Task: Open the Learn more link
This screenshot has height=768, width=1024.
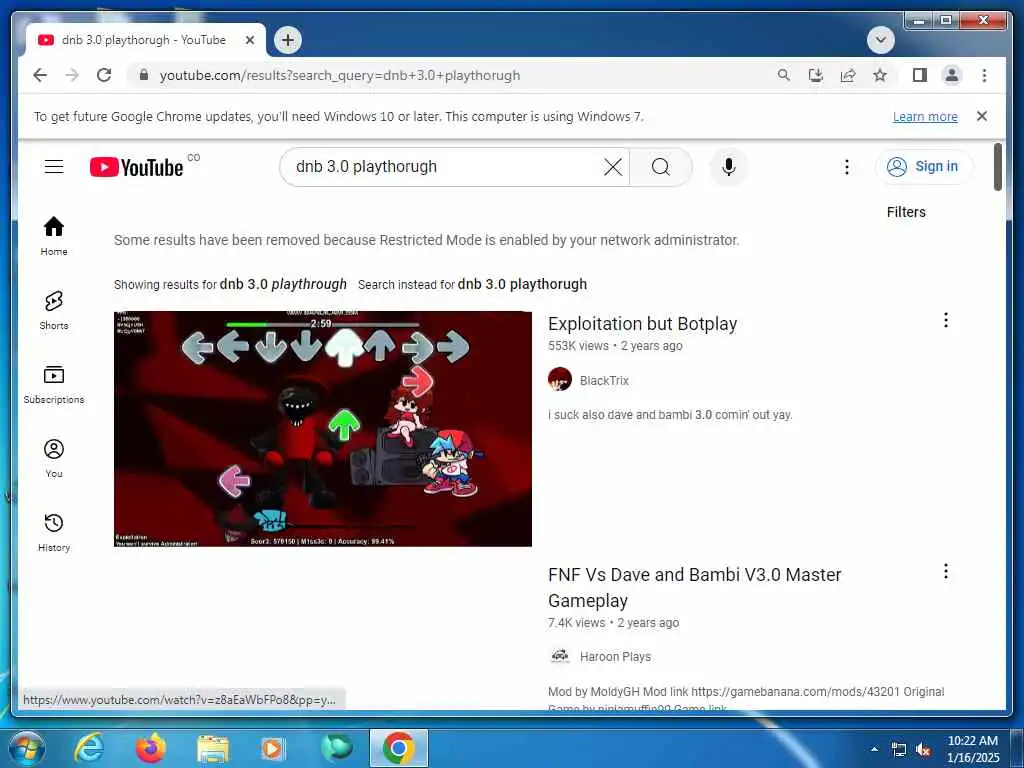Action: point(925,117)
